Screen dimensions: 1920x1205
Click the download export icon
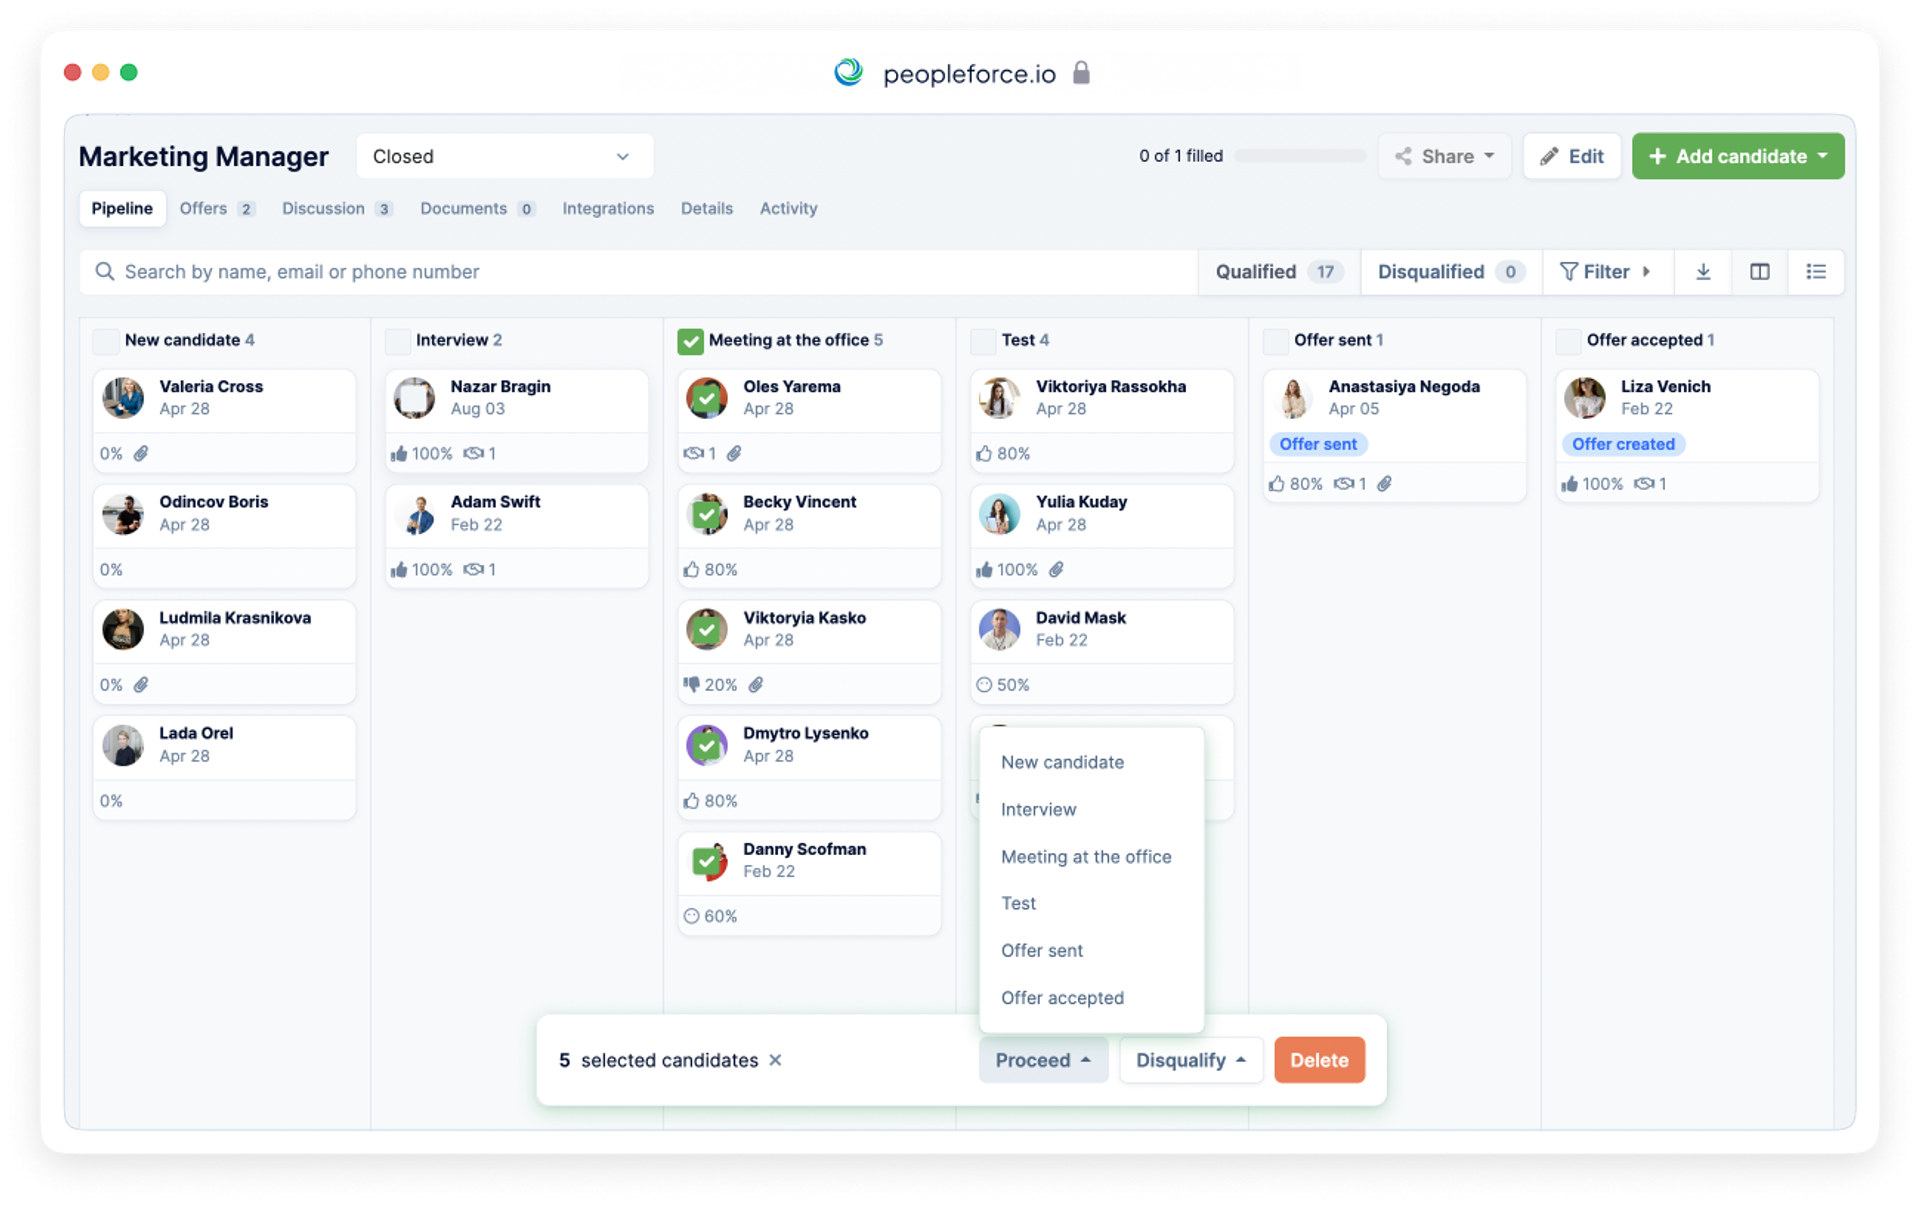(x=1703, y=272)
